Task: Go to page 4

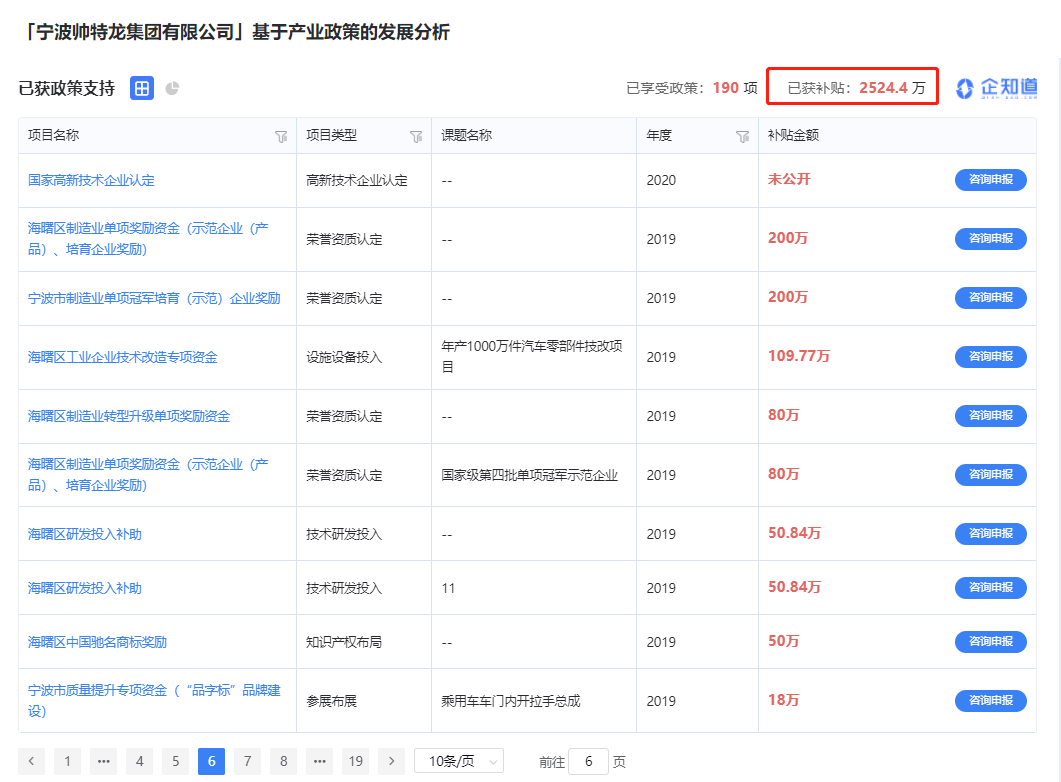Action: [x=139, y=761]
